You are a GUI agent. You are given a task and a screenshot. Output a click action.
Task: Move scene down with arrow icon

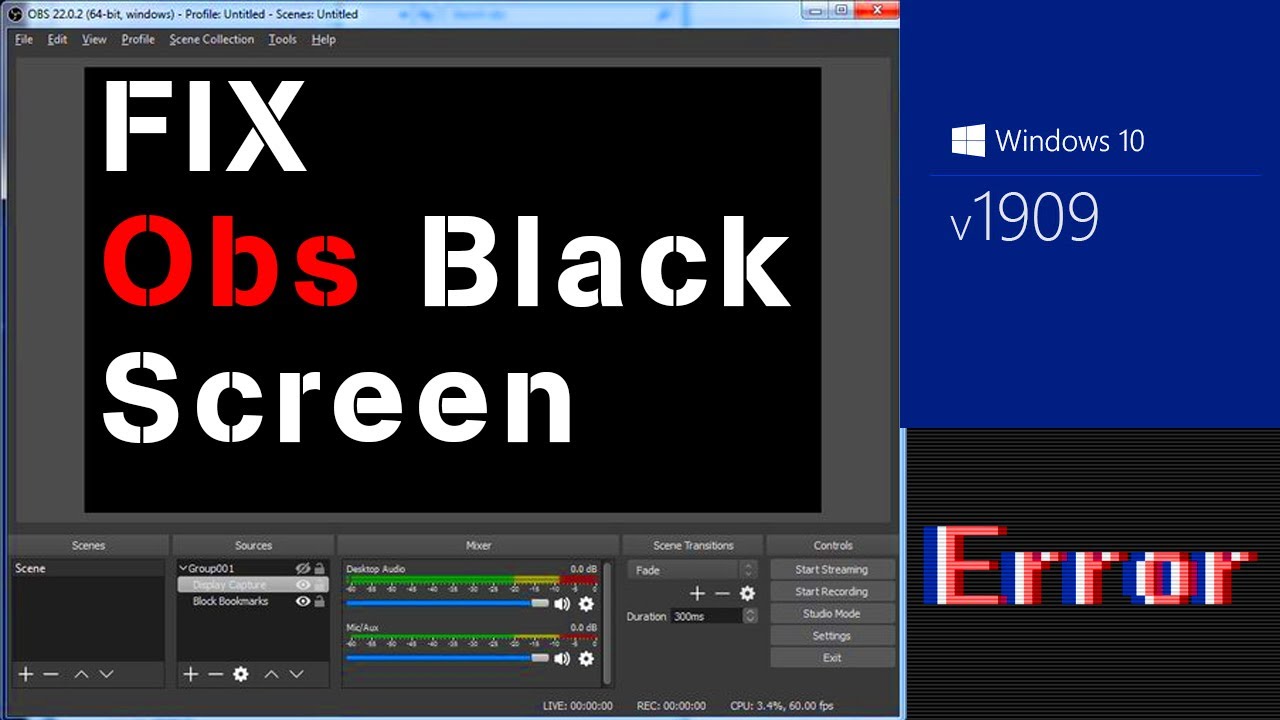(x=106, y=674)
